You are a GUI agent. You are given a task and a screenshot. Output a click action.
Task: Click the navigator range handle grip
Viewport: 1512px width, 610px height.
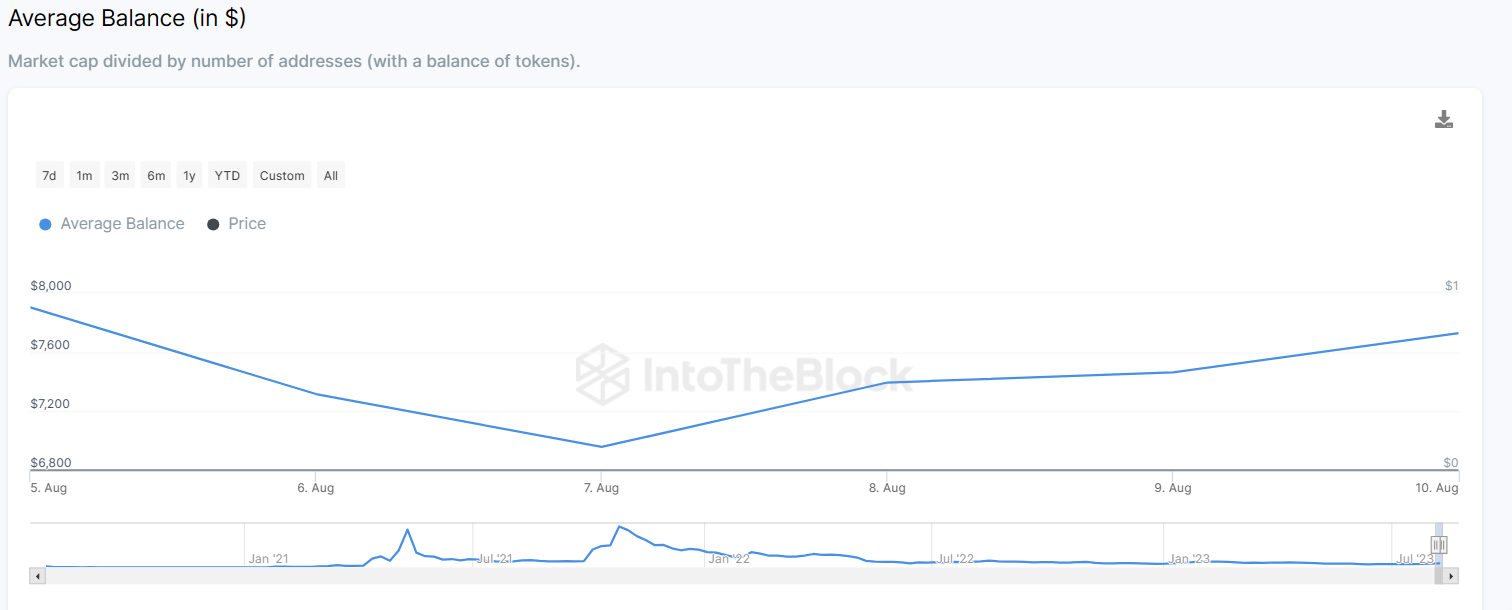coord(1439,545)
